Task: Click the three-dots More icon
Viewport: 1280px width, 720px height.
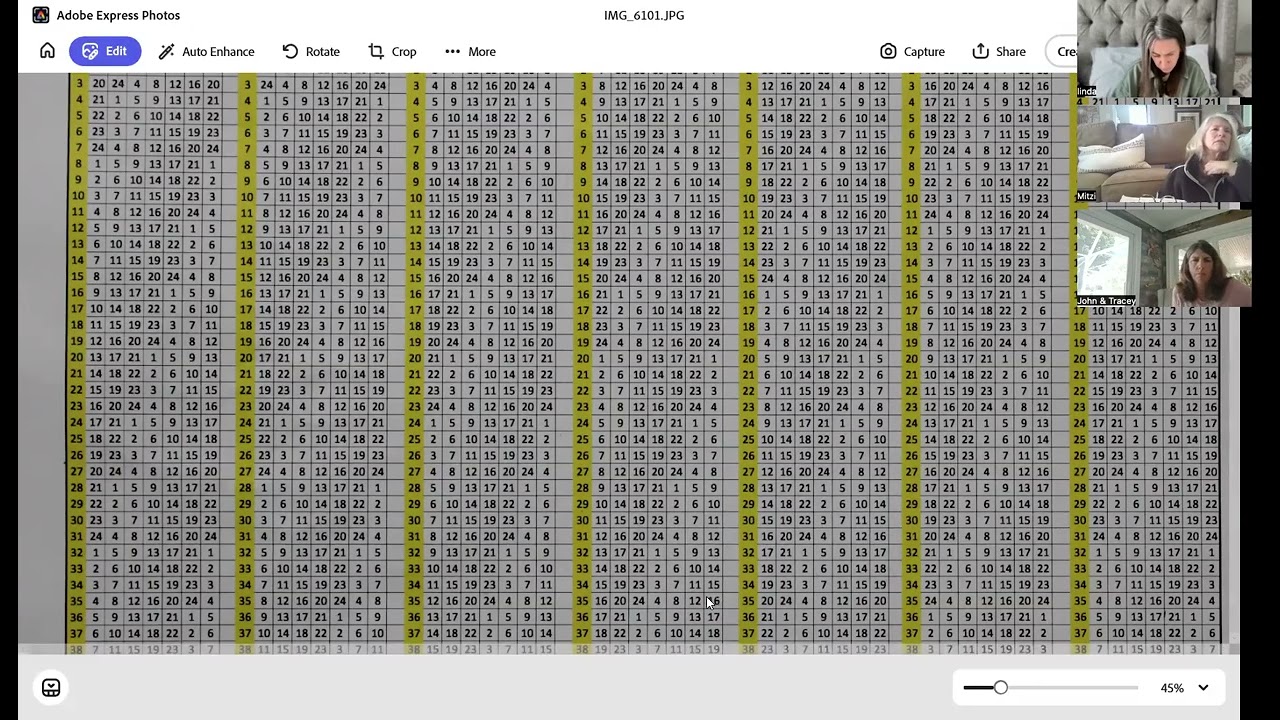Action: 452,51
